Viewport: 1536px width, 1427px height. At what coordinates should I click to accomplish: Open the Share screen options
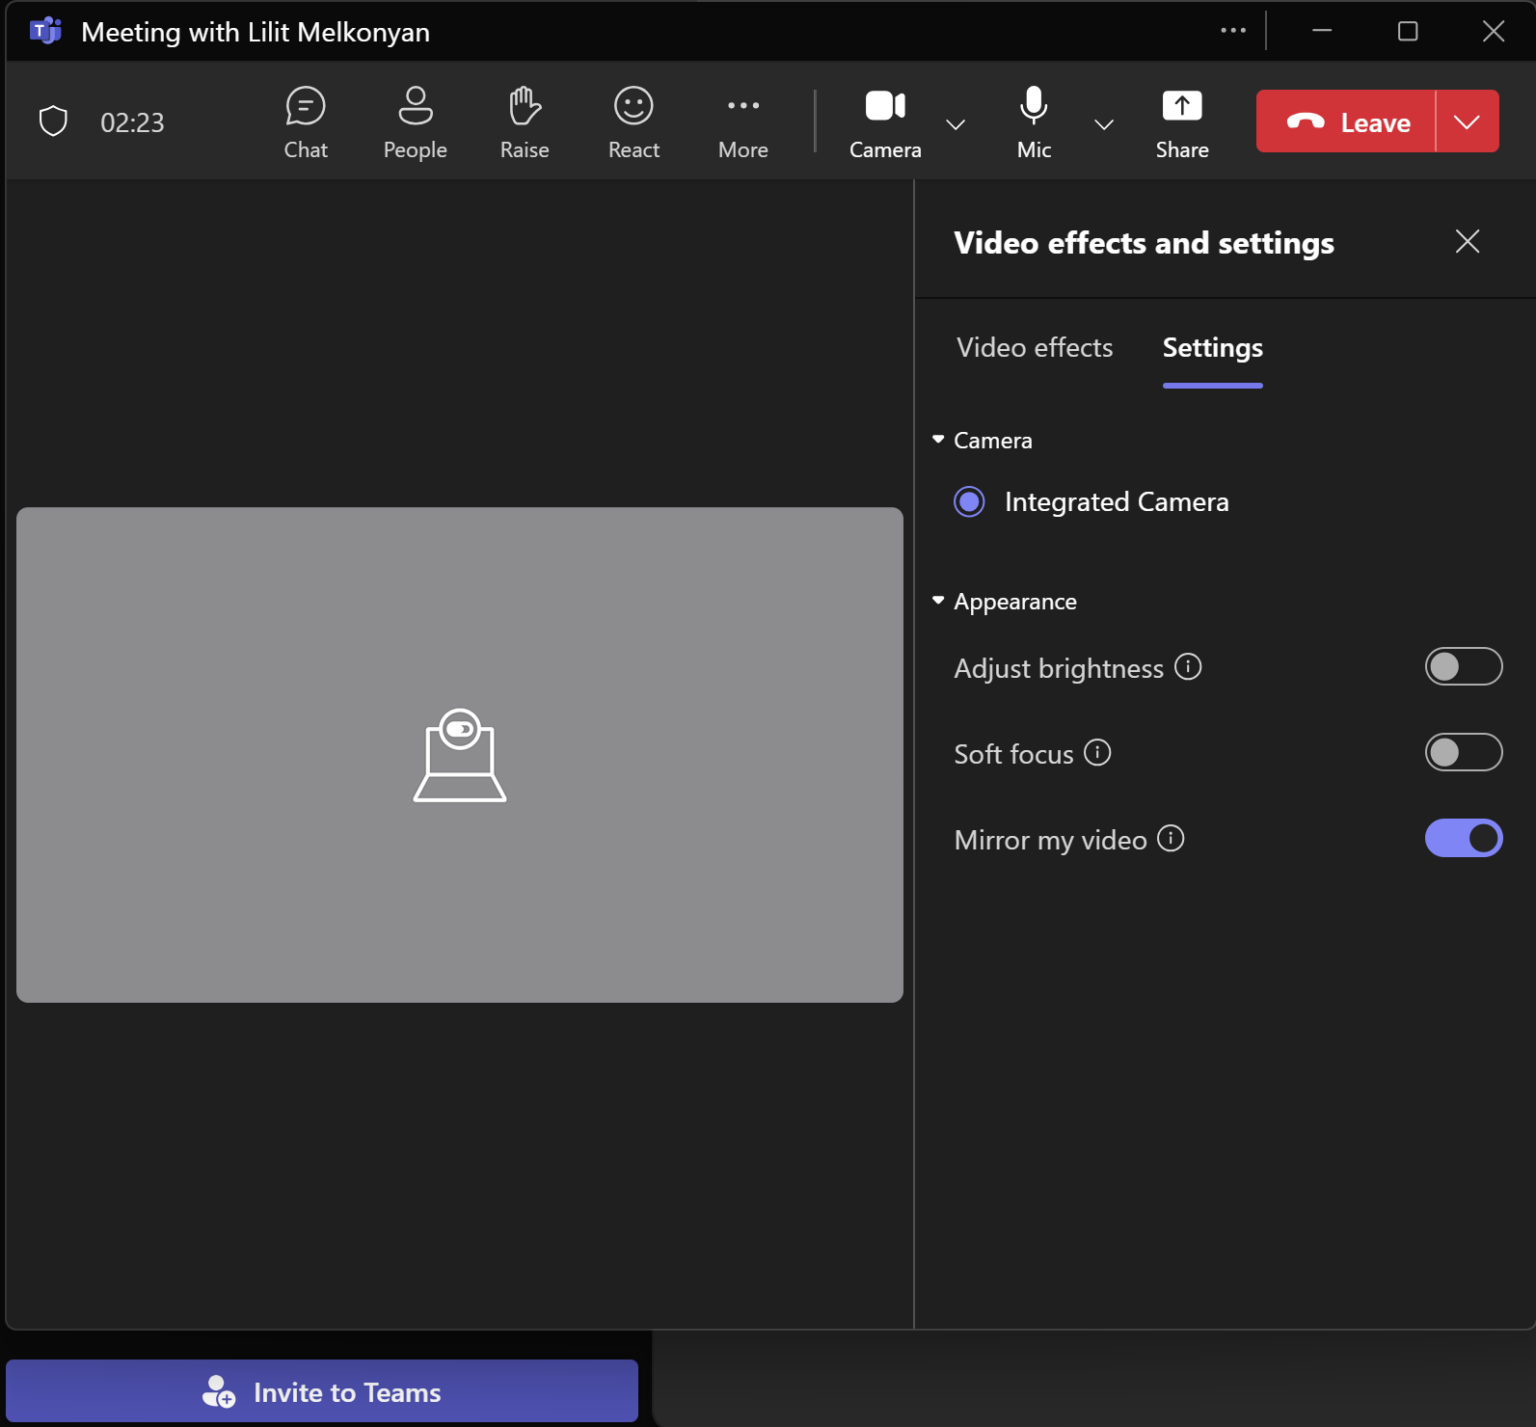pyautogui.click(x=1181, y=120)
